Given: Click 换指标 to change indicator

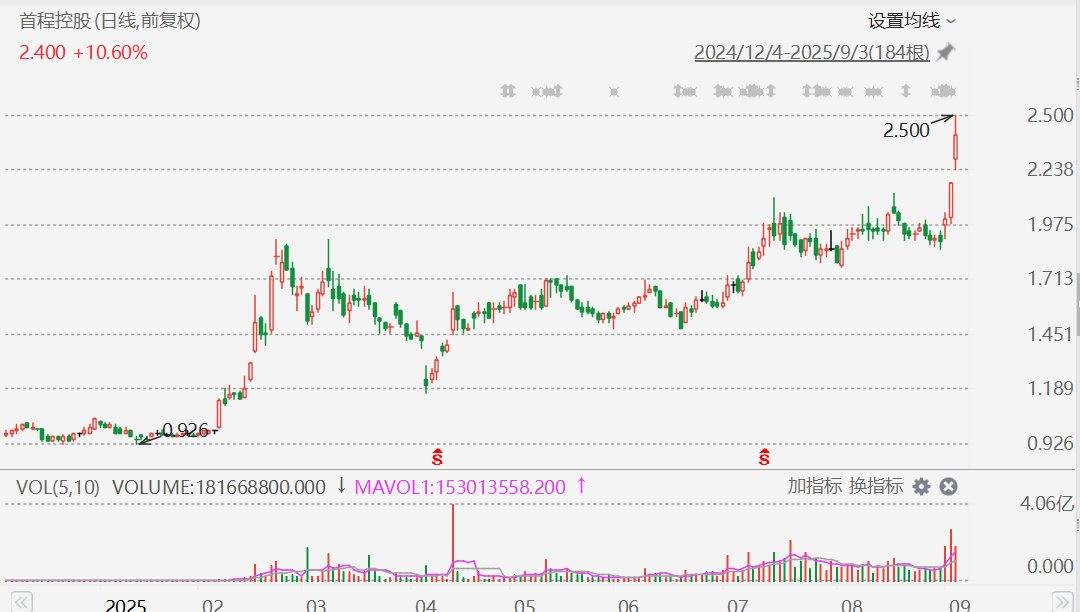Looking at the screenshot, I should coord(876,487).
